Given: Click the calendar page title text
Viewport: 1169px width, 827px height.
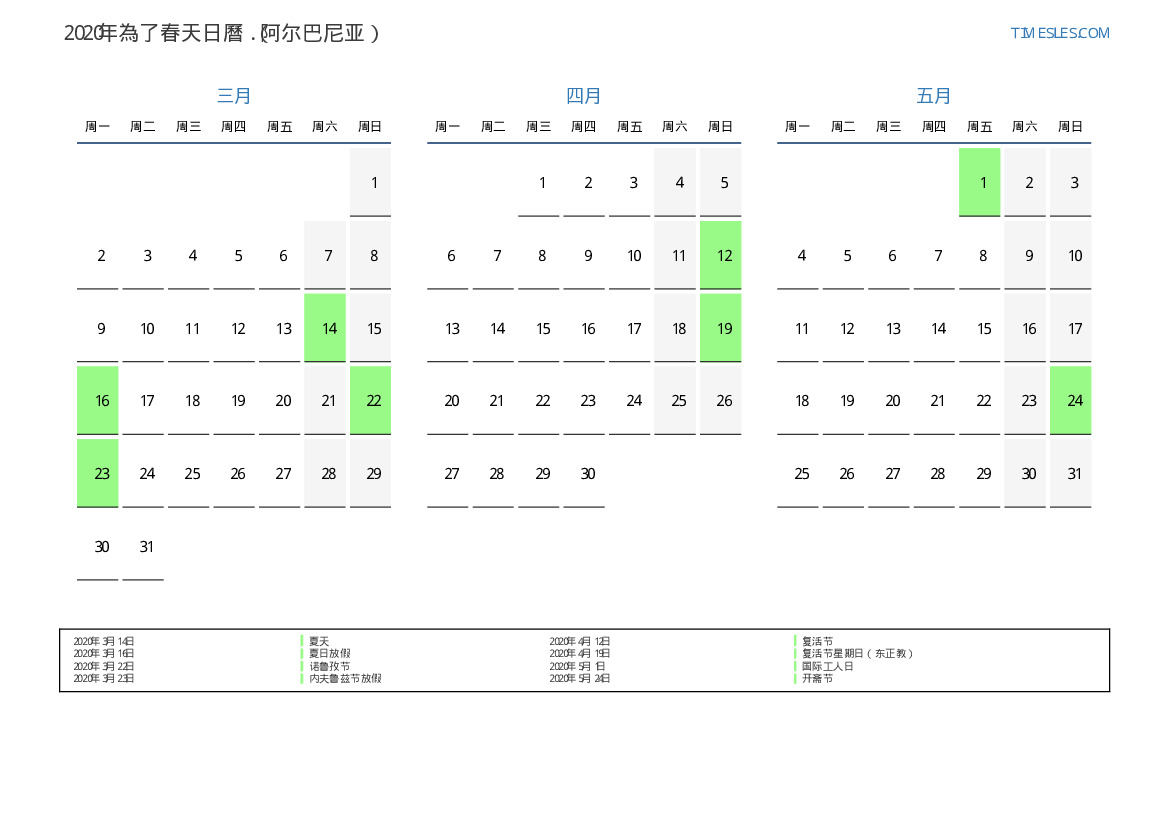Looking at the screenshot, I should [x=222, y=33].
